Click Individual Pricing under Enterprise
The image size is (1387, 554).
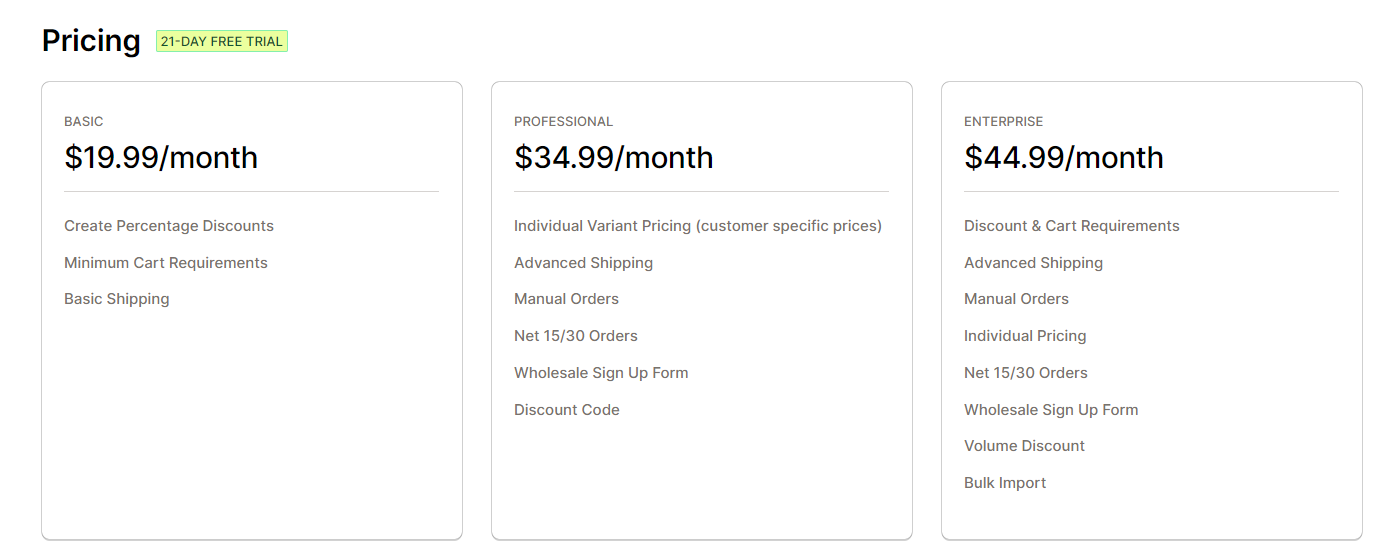(1025, 336)
